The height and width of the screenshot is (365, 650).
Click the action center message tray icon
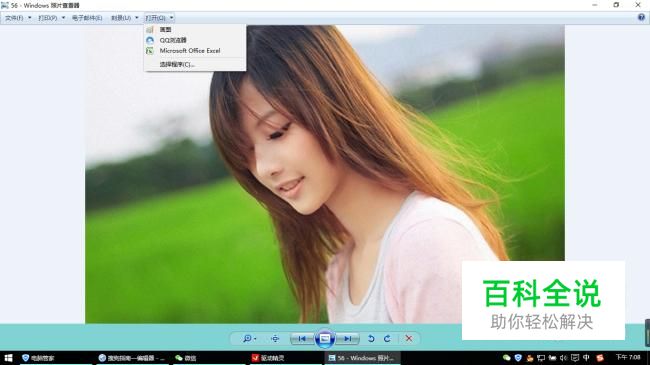[575, 358]
